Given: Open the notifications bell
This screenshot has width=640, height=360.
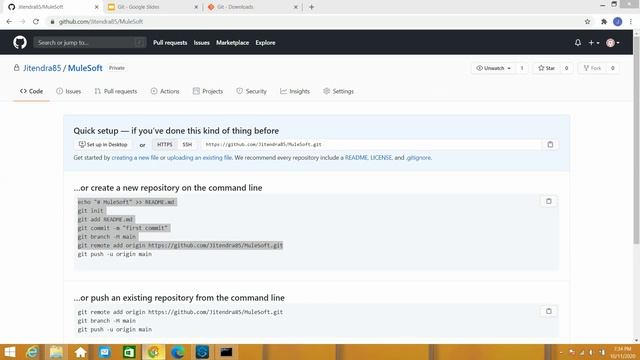Looking at the screenshot, I should tap(578, 42).
